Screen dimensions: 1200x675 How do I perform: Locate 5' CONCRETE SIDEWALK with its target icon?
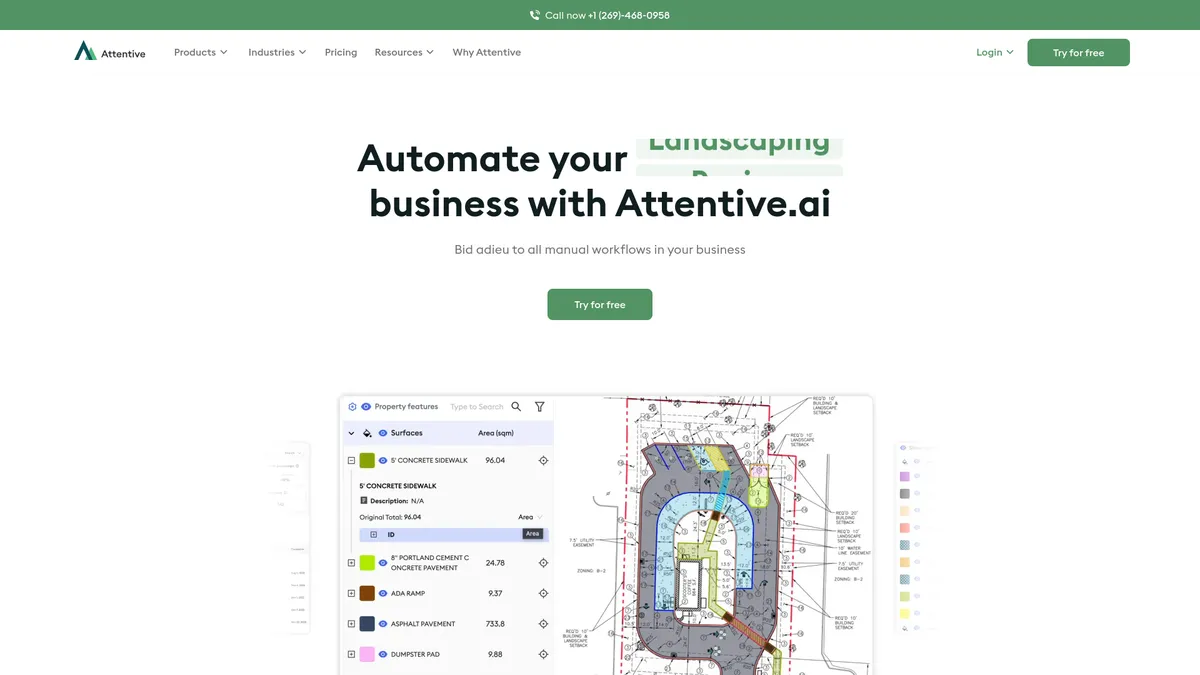click(543, 461)
